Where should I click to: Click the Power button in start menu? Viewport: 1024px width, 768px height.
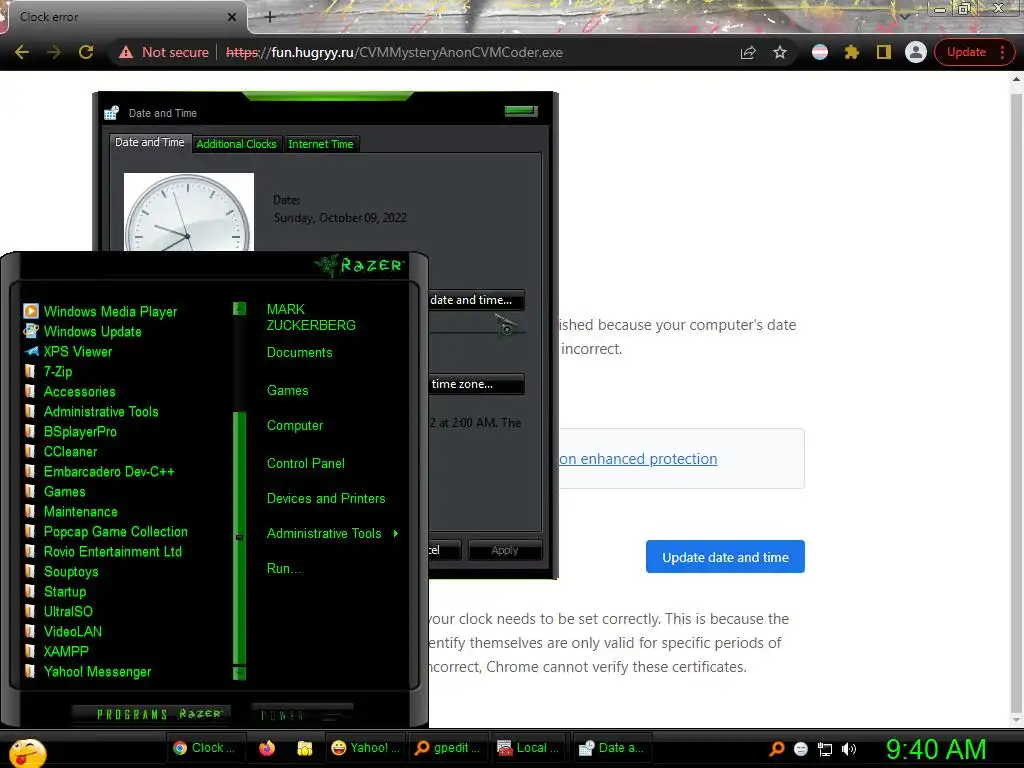[301, 714]
